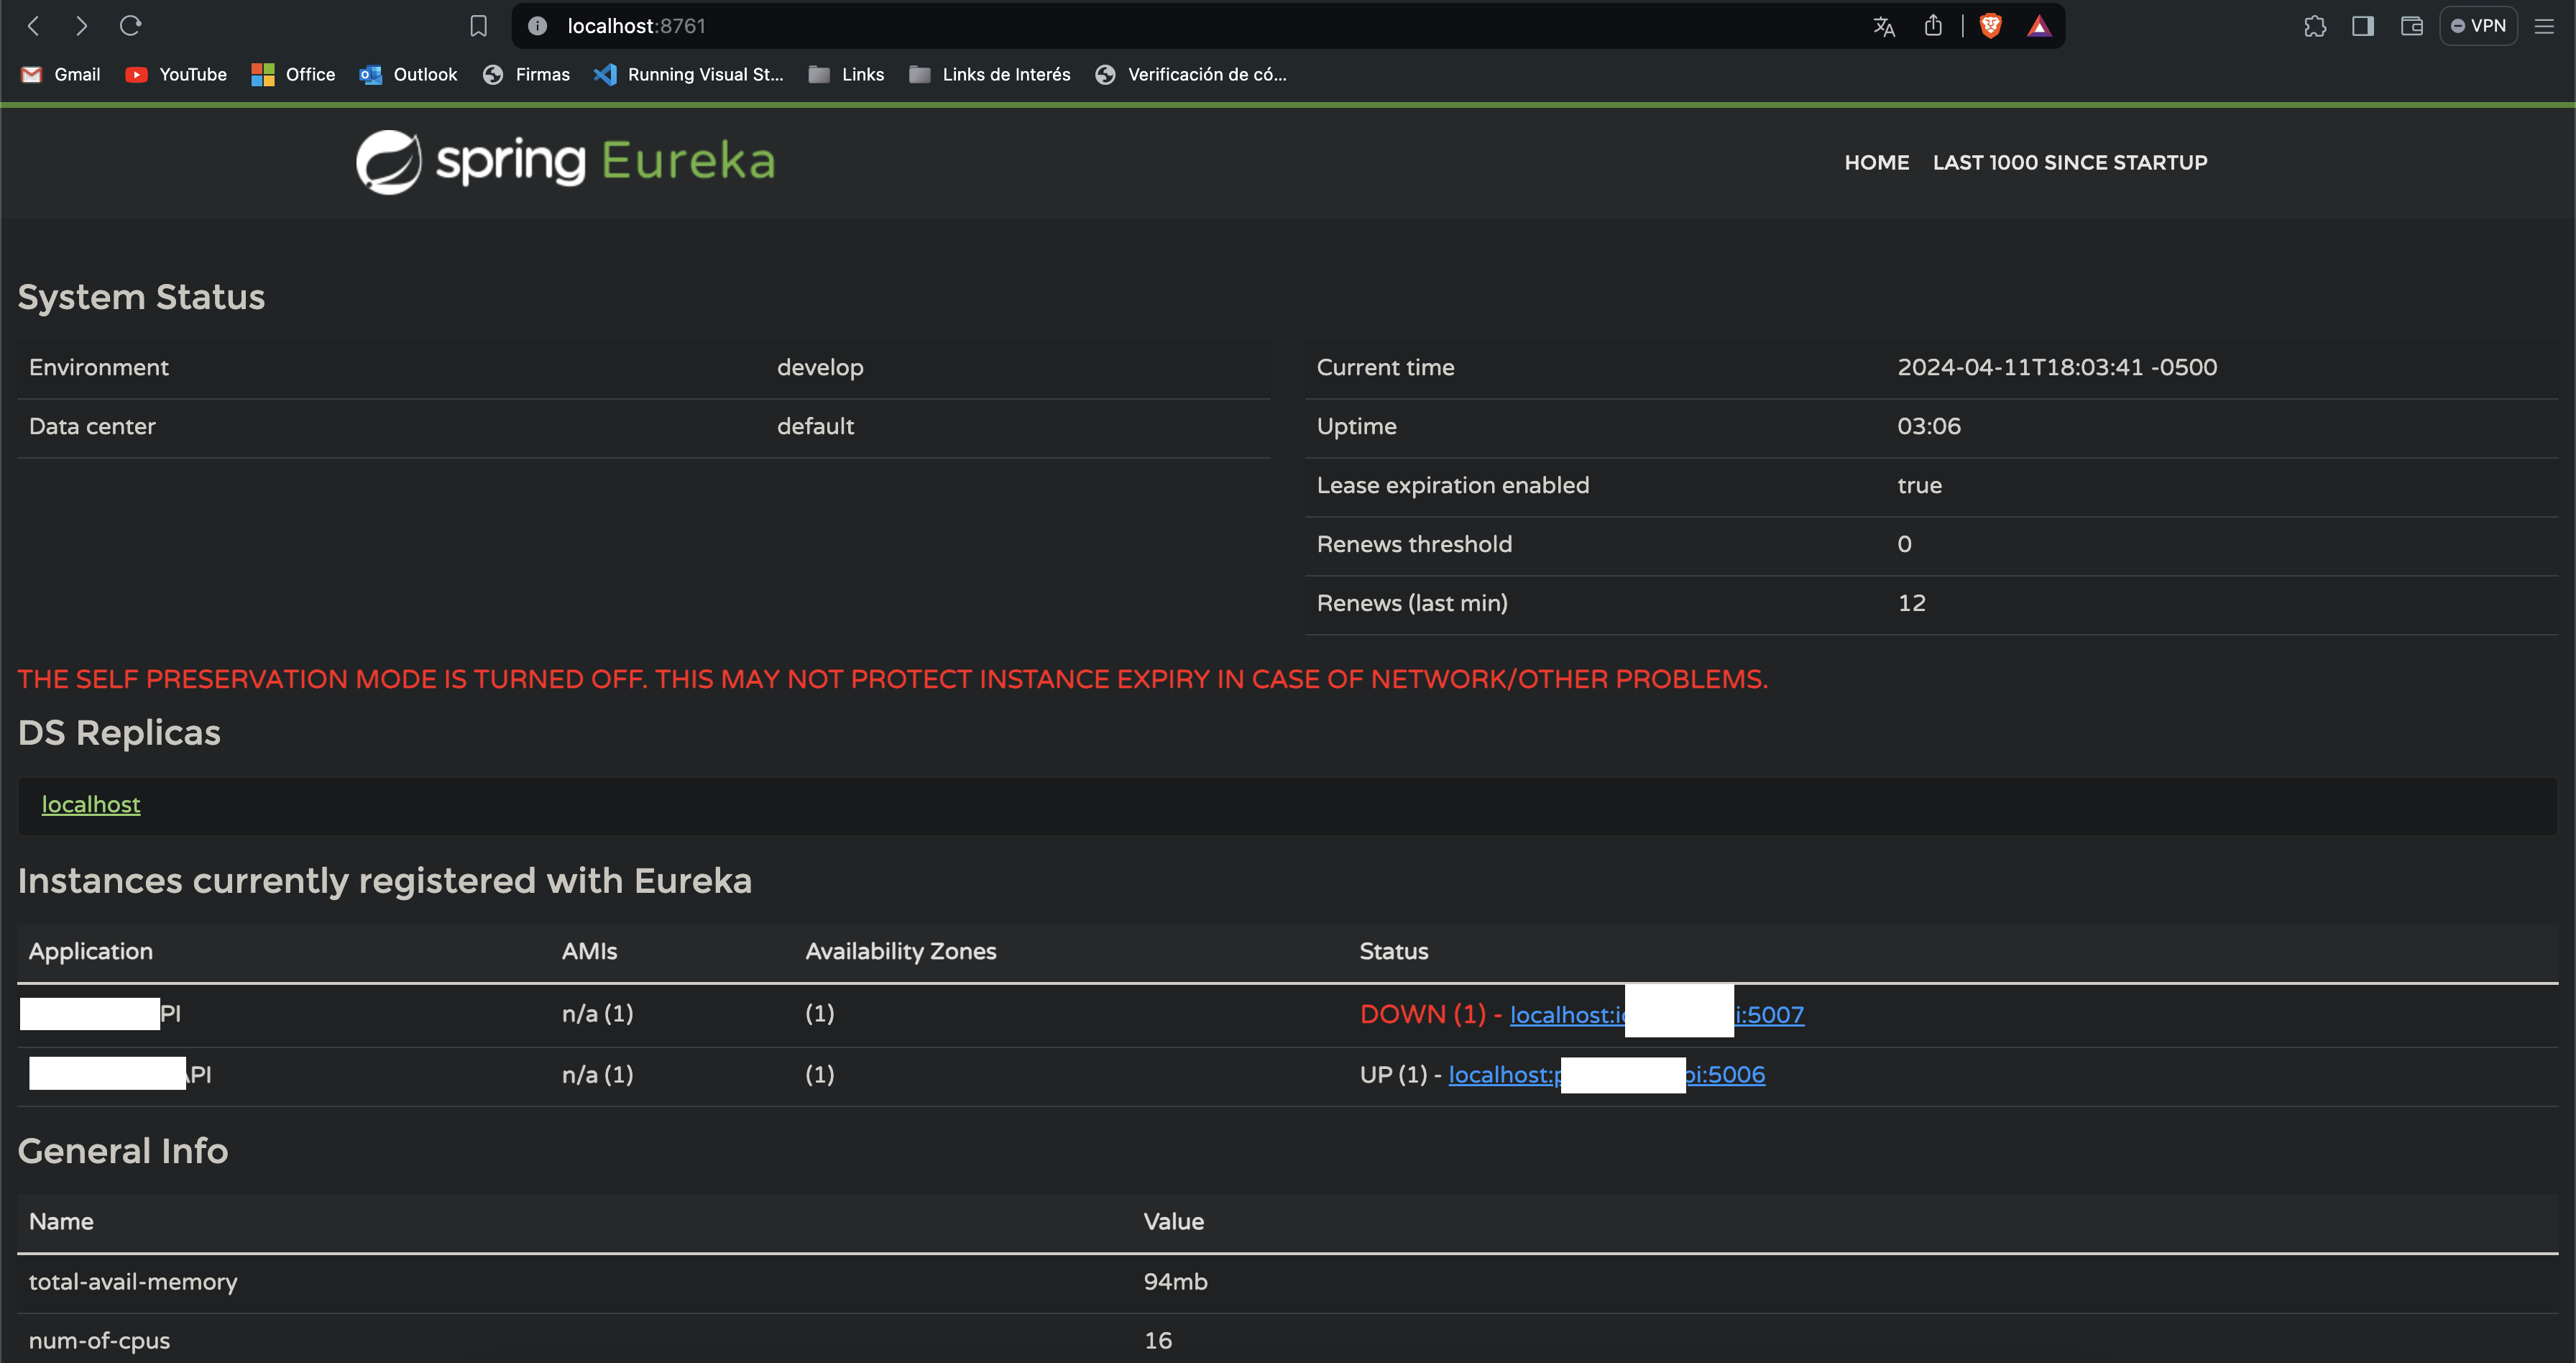Open the DOWN instance link on port 5007
The image size is (2576, 1363).
[1656, 1014]
